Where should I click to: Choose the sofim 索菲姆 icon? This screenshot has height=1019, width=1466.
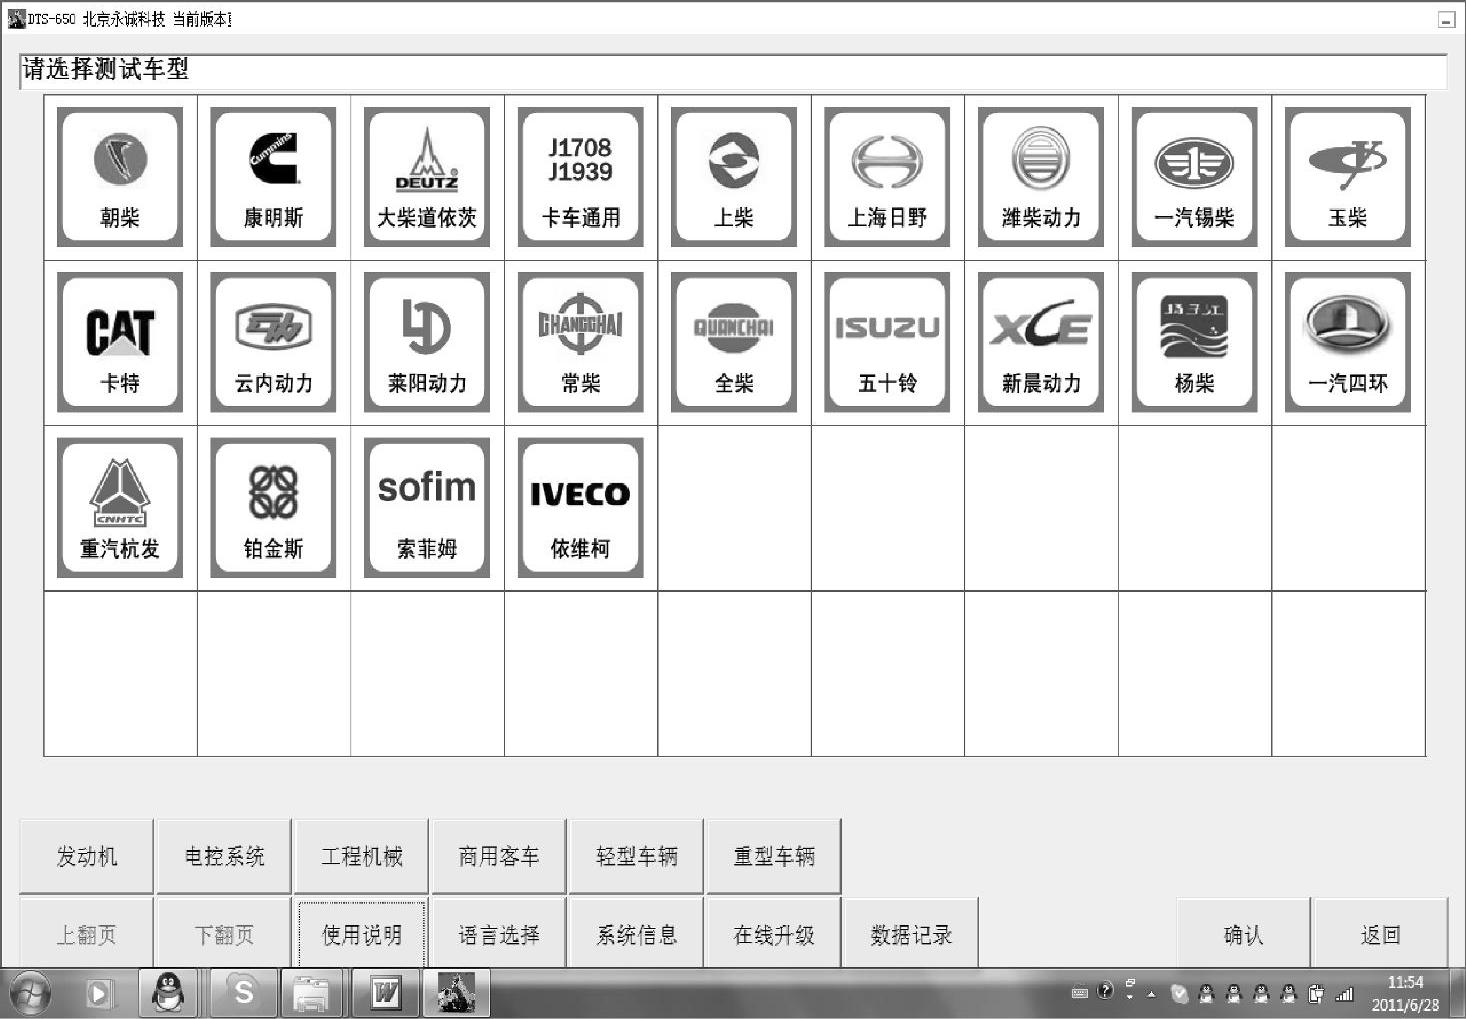[x=427, y=508]
